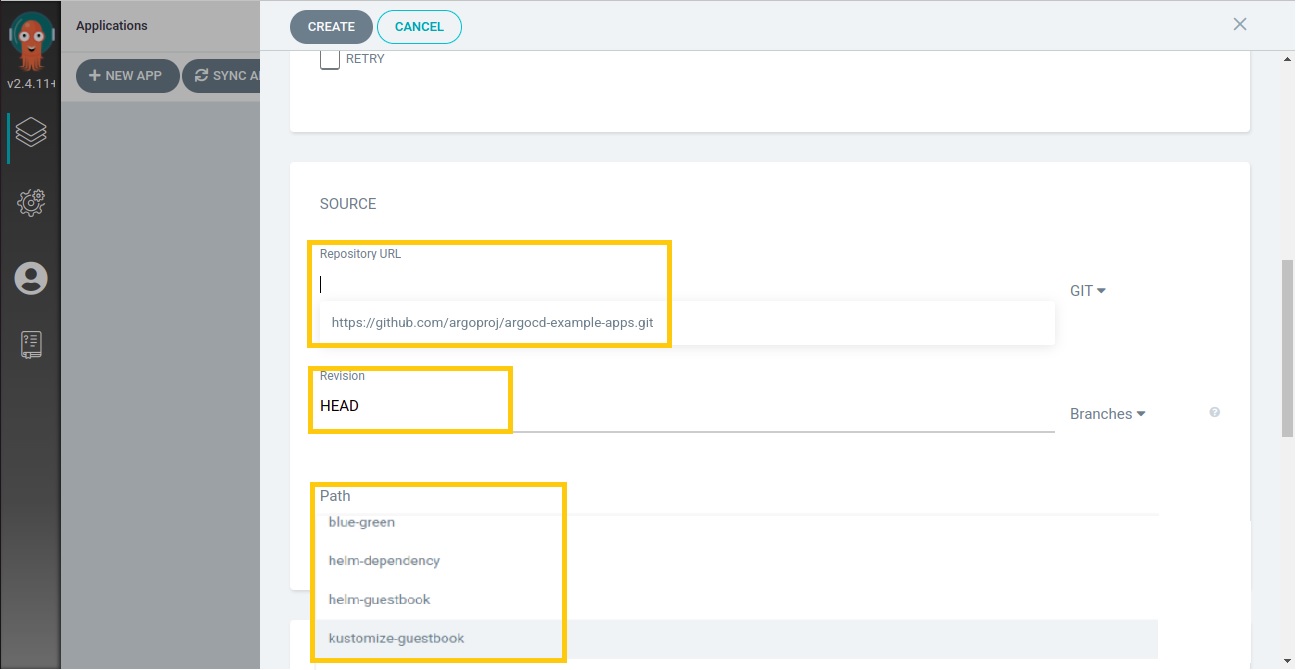Open the User Info profile icon
This screenshot has height=670, width=1296.
(x=31, y=278)
